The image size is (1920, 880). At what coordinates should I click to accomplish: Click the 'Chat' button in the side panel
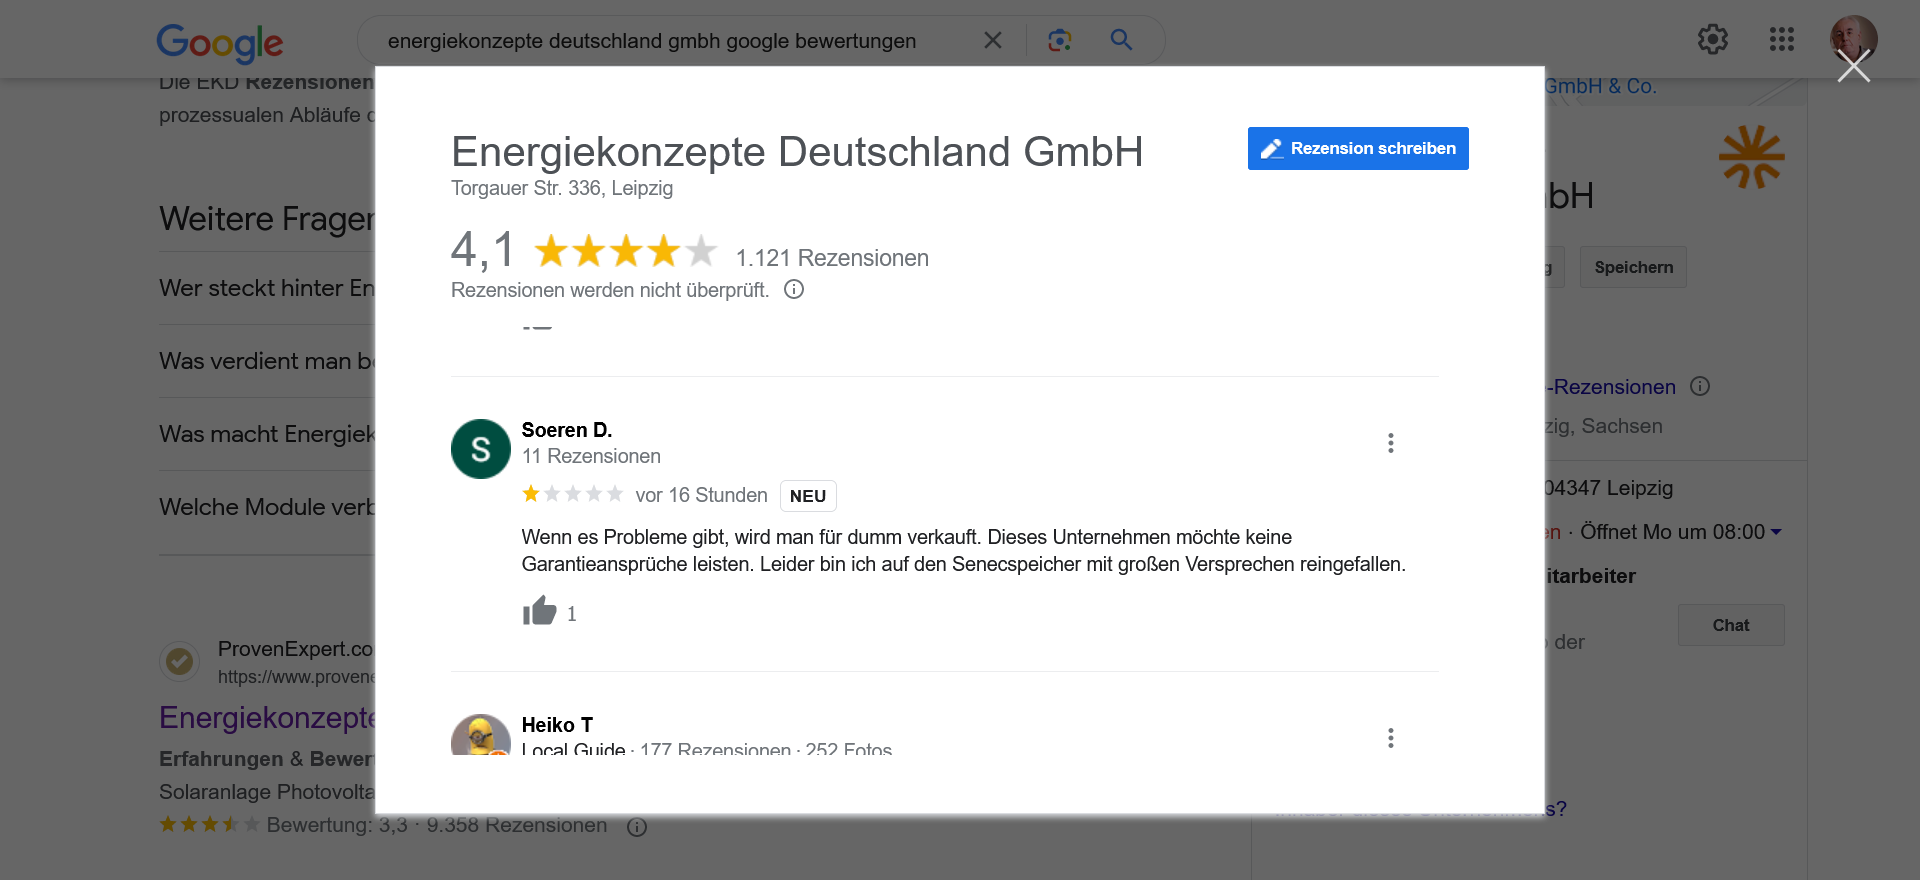click(x=1730, y=625)
